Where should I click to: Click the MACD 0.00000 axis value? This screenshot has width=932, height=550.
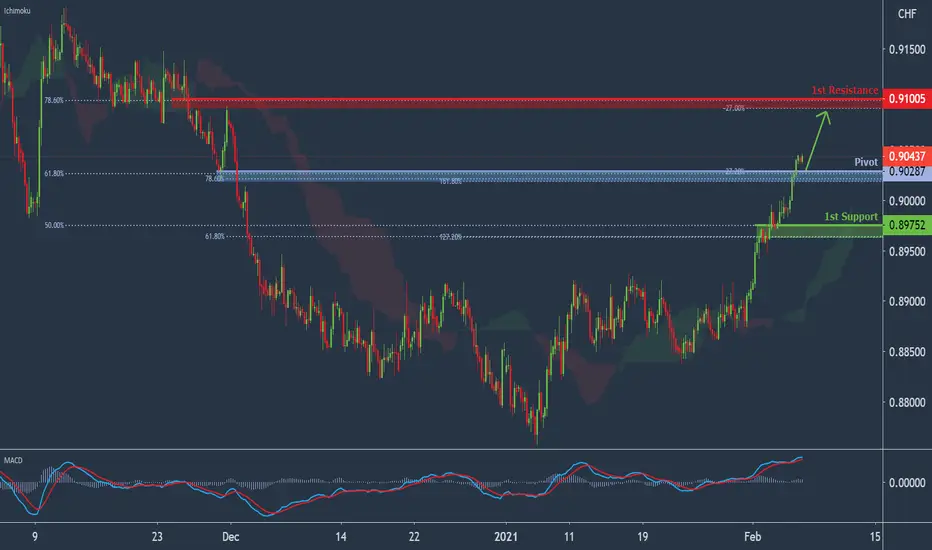click(907, 483)
